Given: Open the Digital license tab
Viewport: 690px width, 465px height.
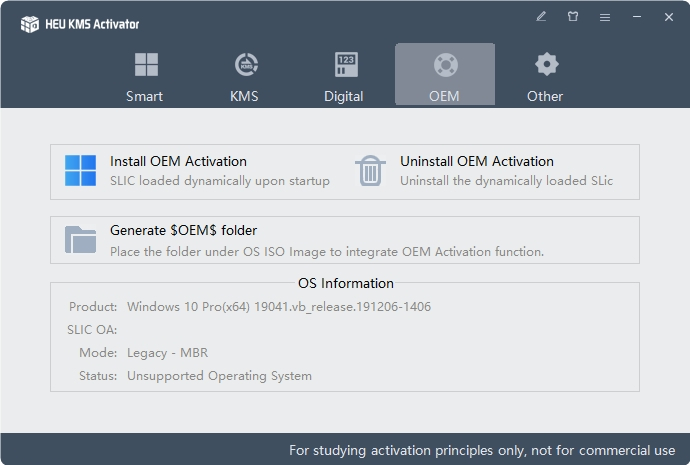Looking at the screenshot, I should pyautogui.click(x=345, y=76).
